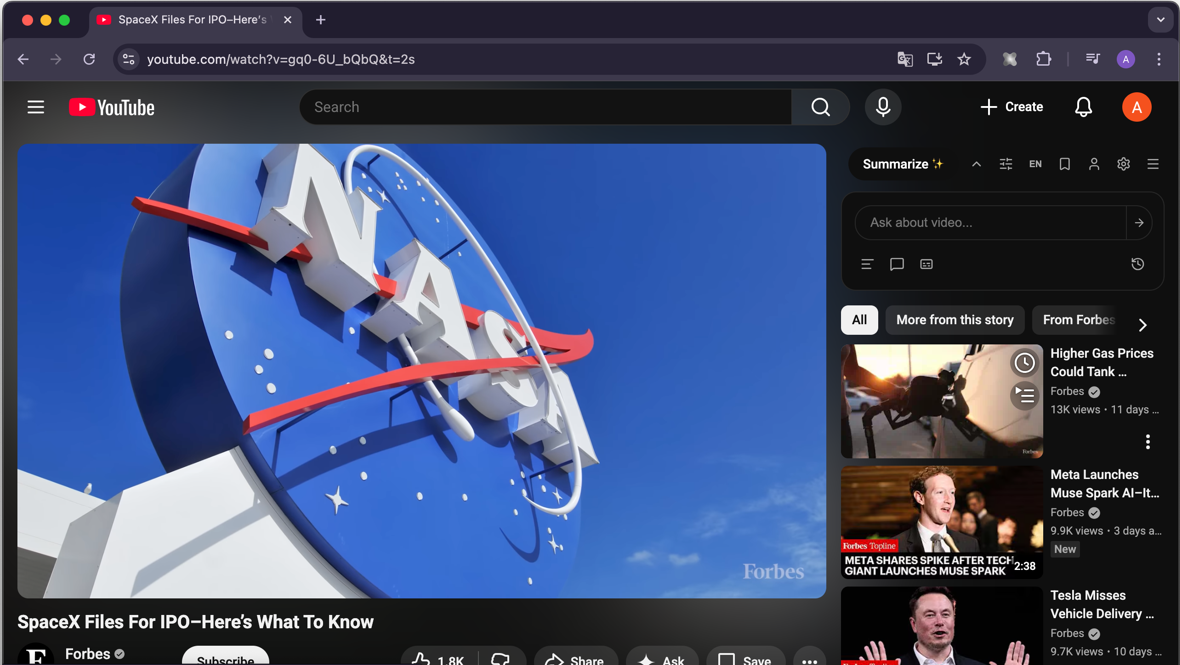Viewport: 1180px width, 665px height.
Task: Submit the question with the arrow button
Action: point(1139,223)
